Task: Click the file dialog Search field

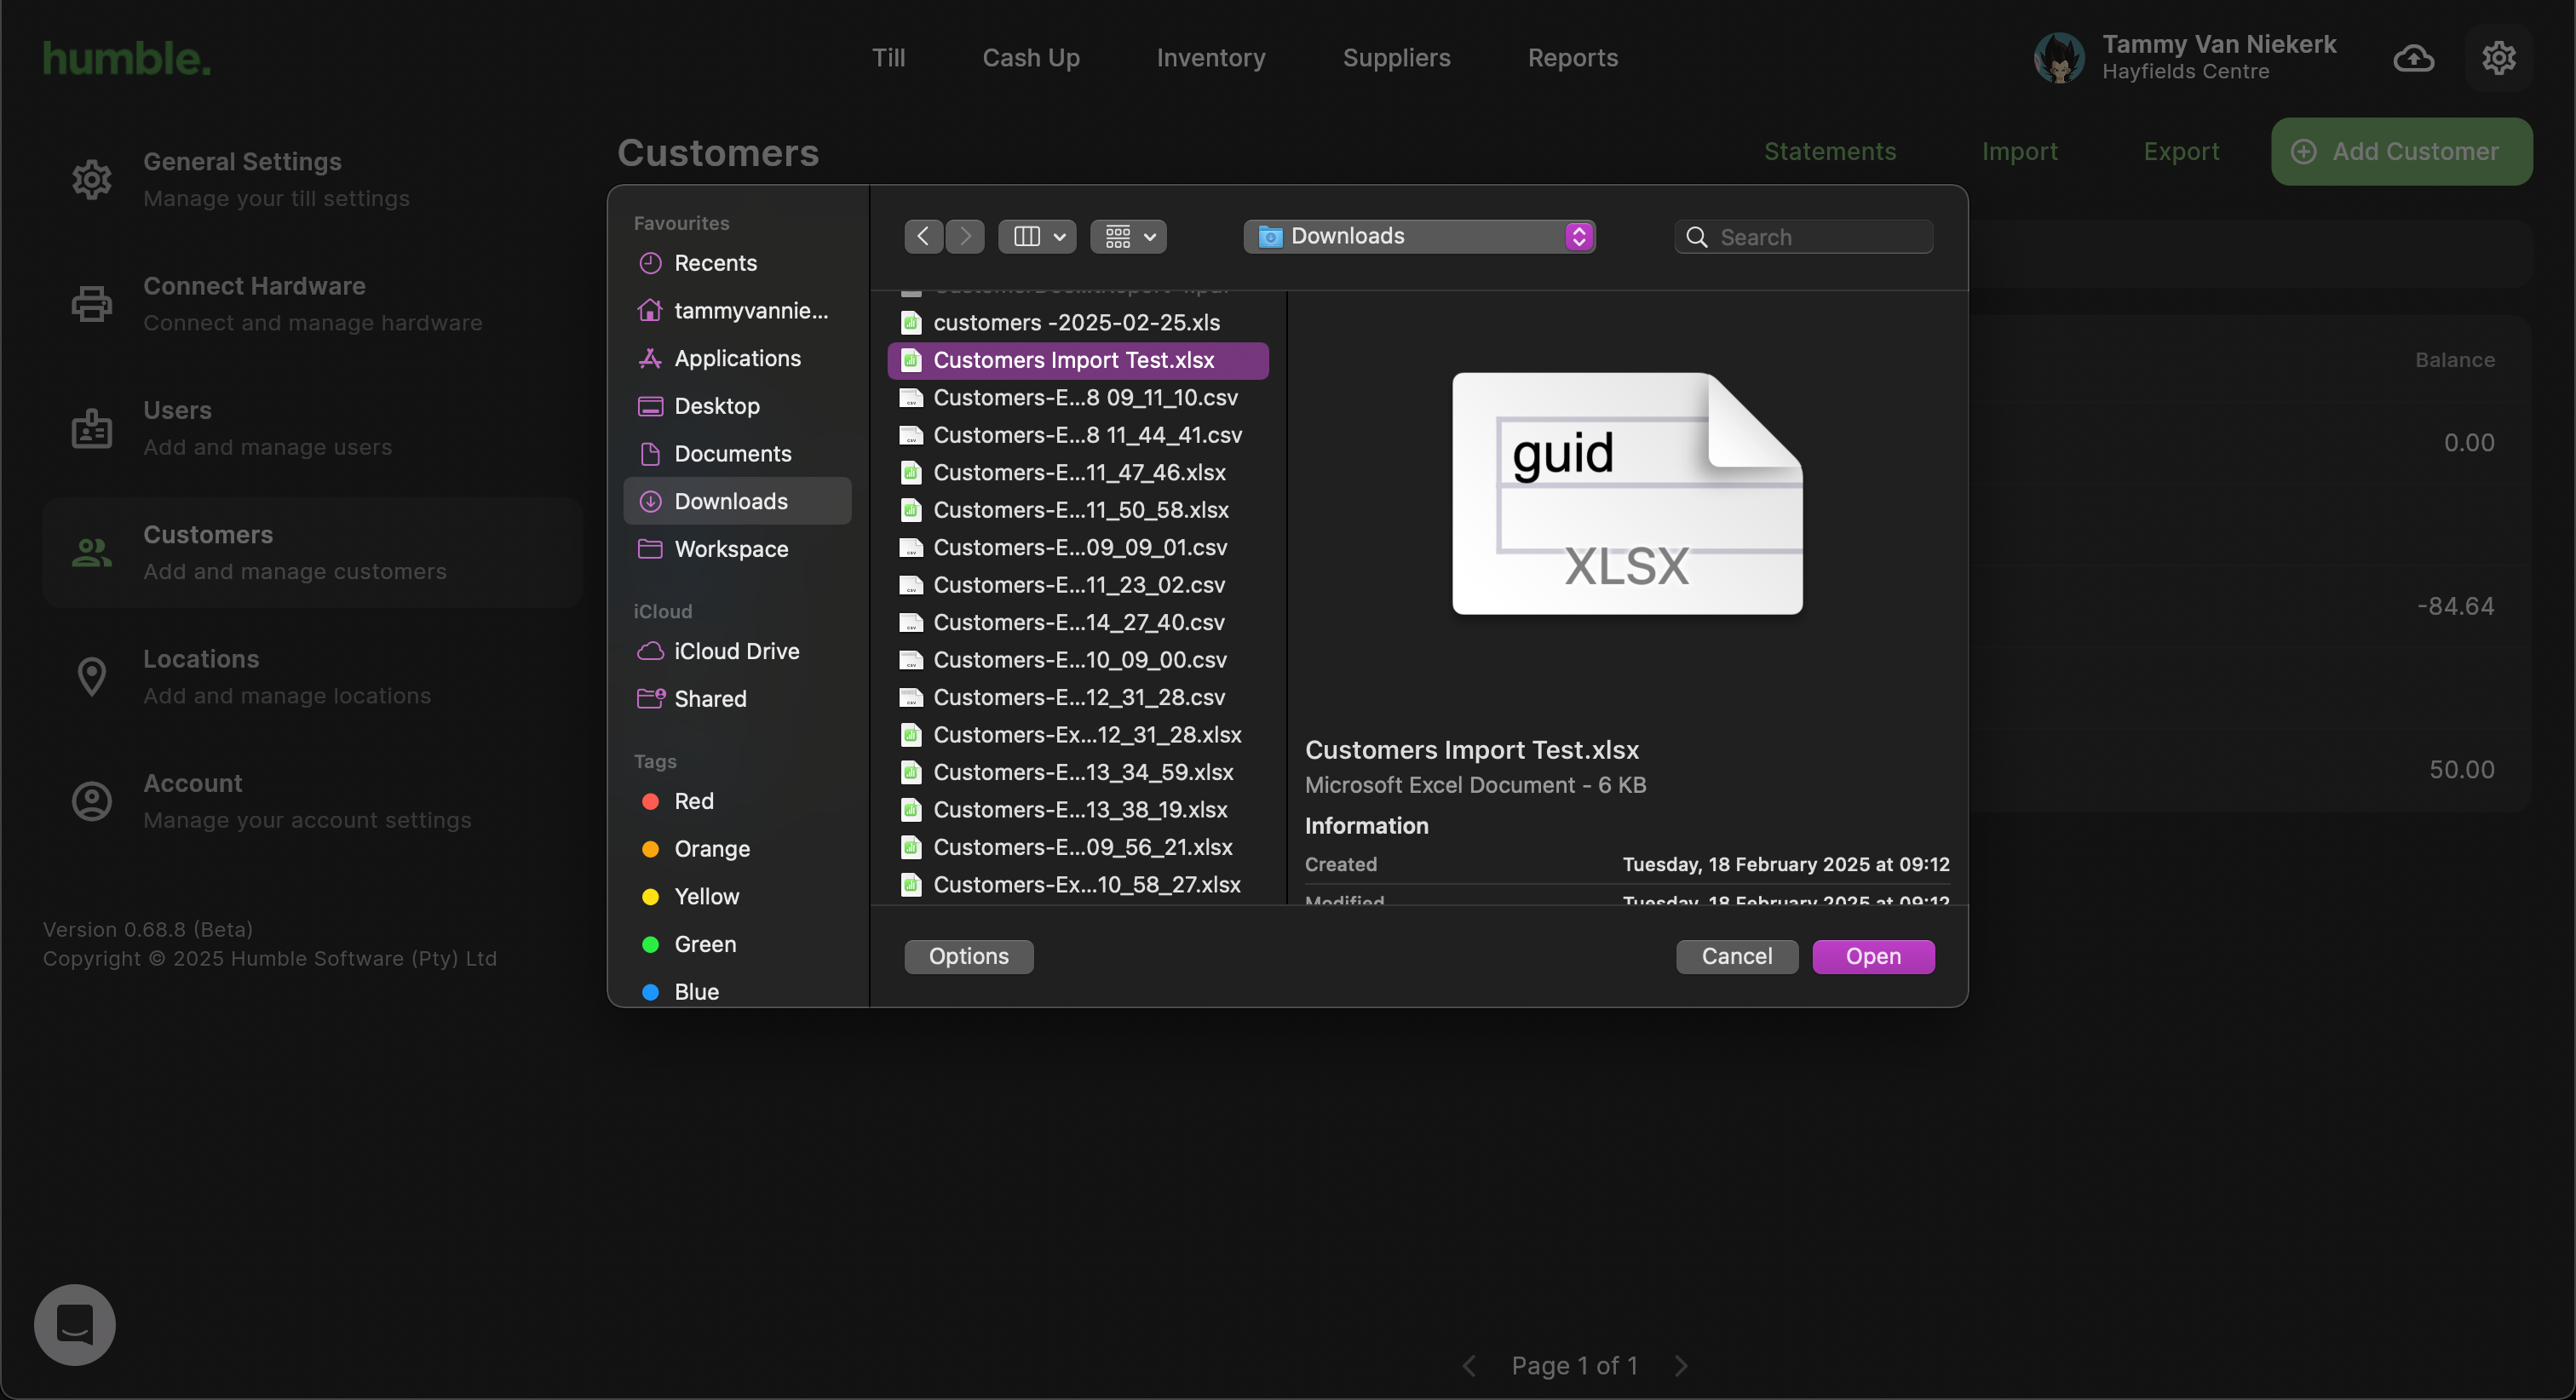Action: 1803,237
